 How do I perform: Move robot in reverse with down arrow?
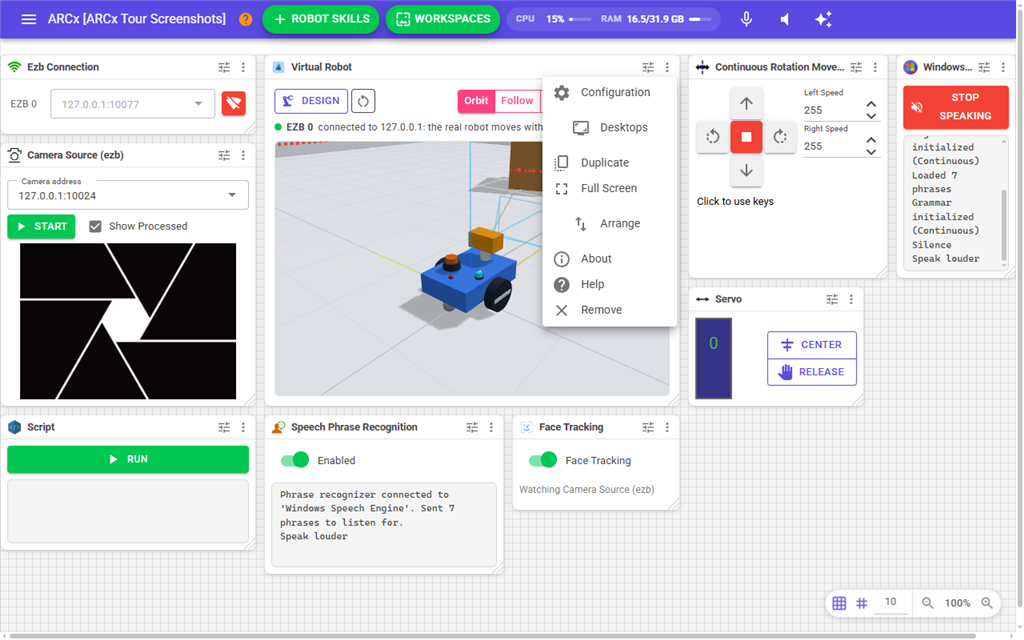pyautogui.click(x=746, y=170)
